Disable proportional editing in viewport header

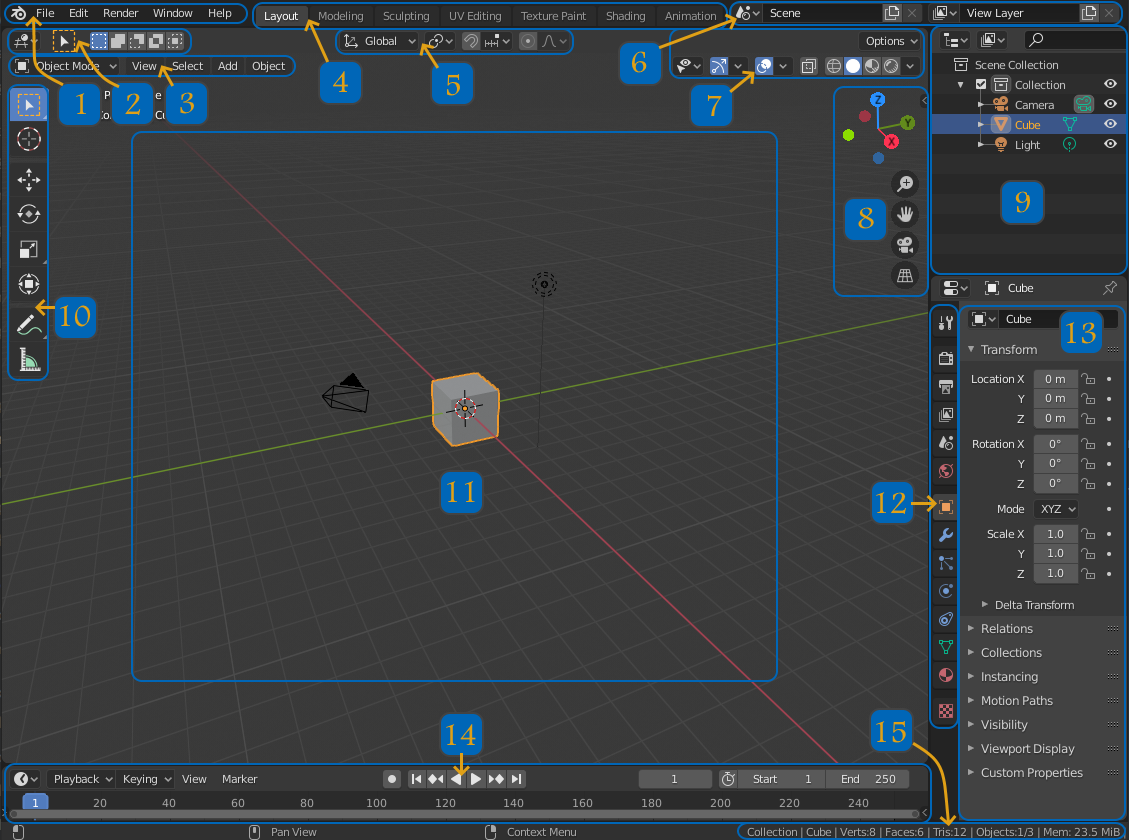[x=528, y=41]
